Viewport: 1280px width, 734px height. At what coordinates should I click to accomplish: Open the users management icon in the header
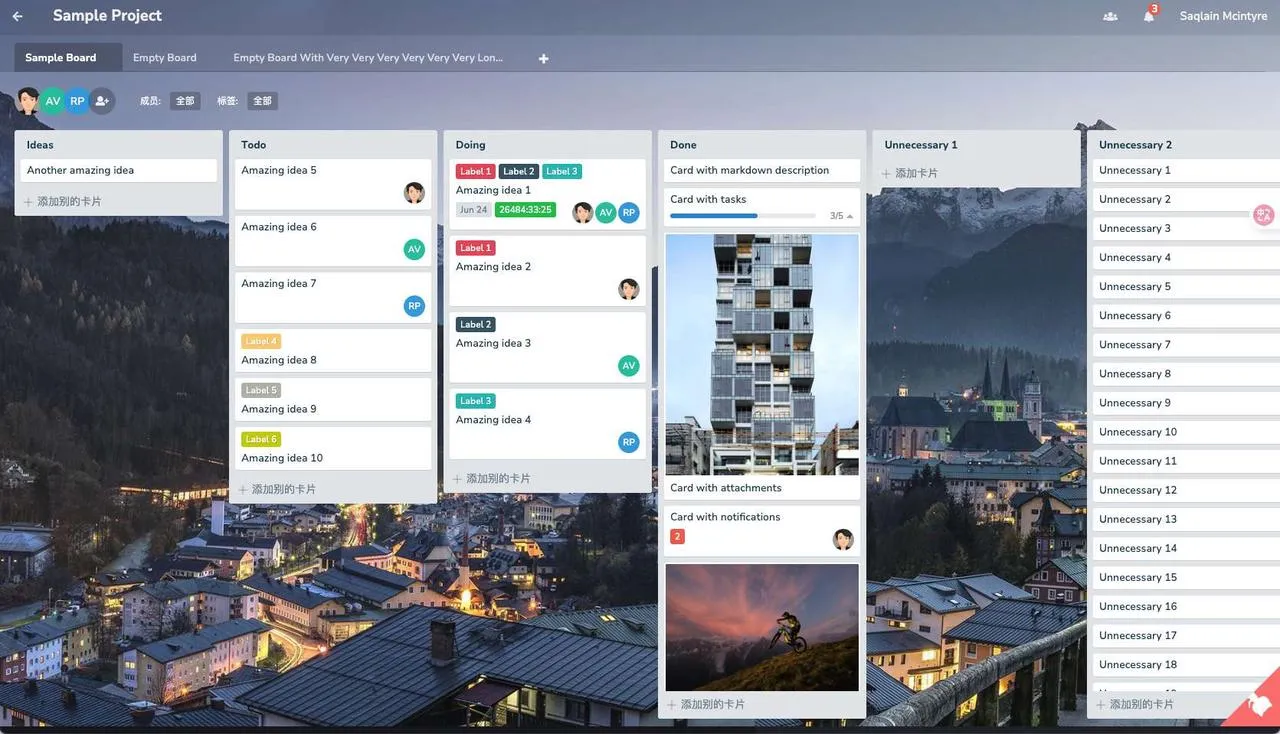pyautogui.click(x=1110, y=16)
